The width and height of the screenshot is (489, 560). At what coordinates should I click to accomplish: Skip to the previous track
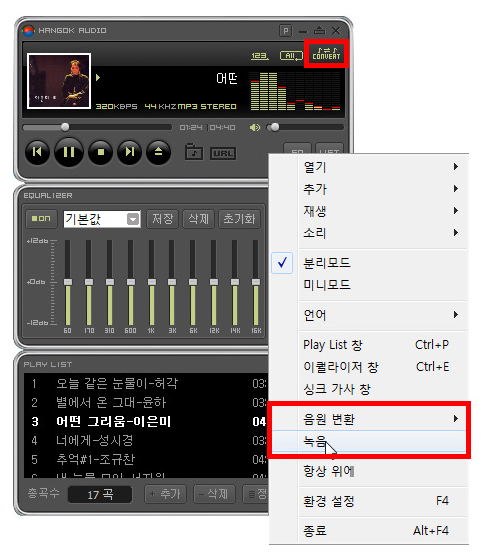[37, 152]
